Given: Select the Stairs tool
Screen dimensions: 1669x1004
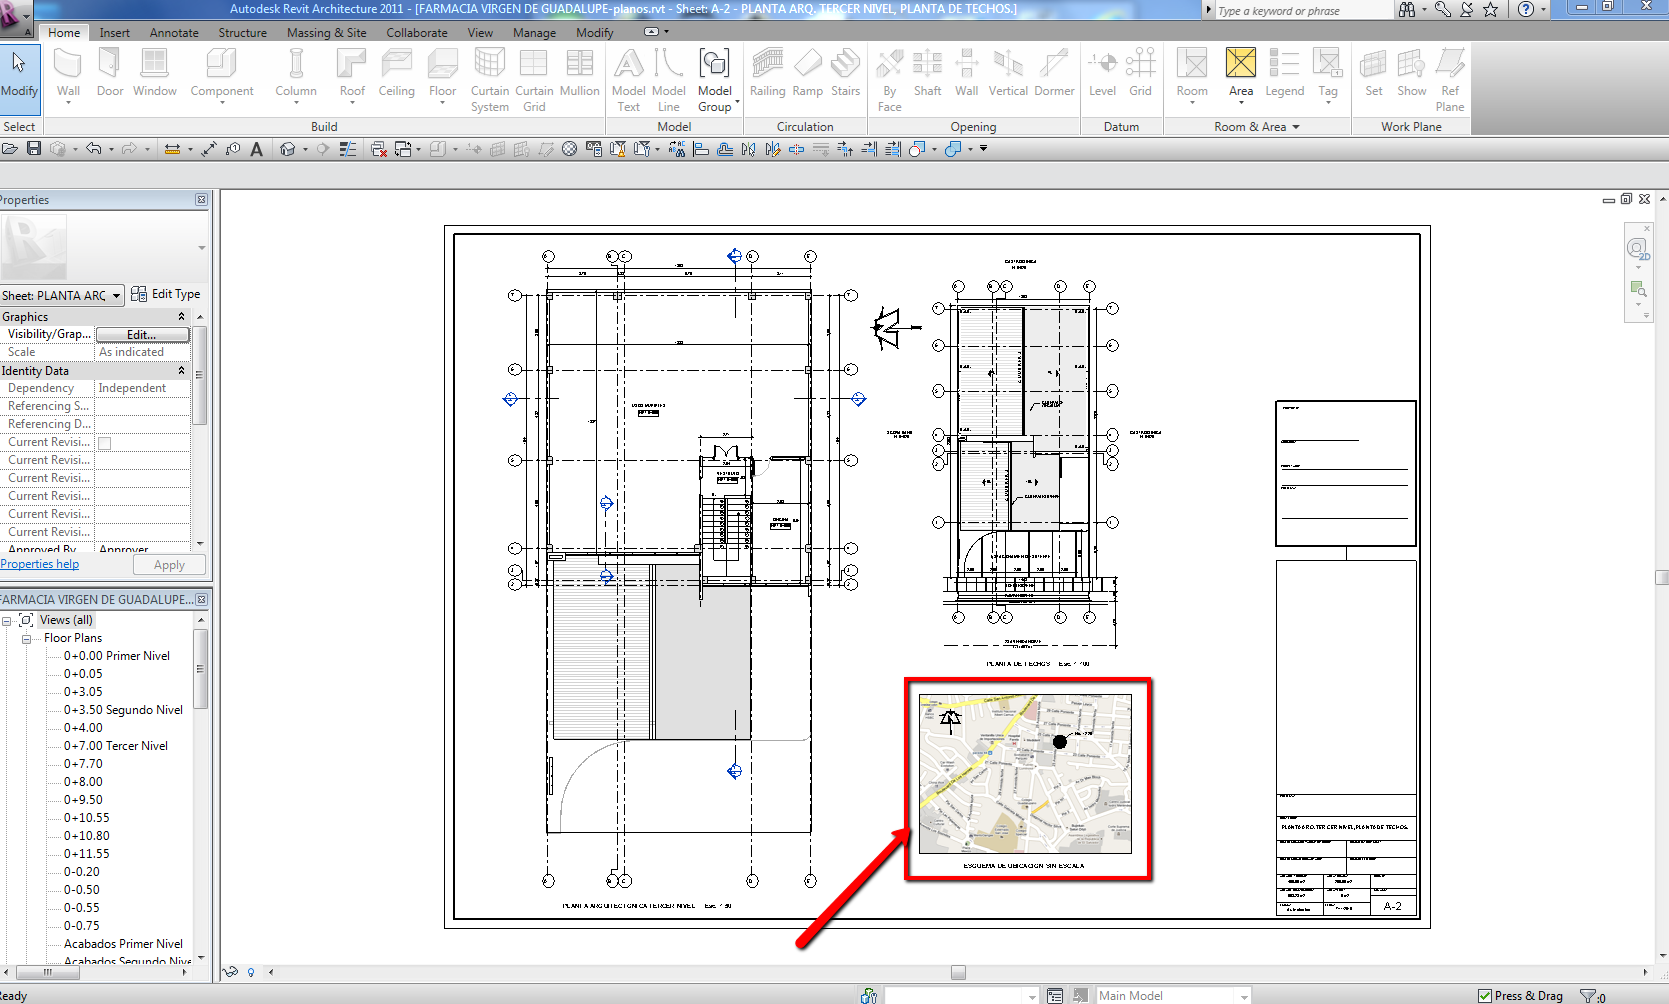Looking at the screenshot, I should [x=845, y=73].
